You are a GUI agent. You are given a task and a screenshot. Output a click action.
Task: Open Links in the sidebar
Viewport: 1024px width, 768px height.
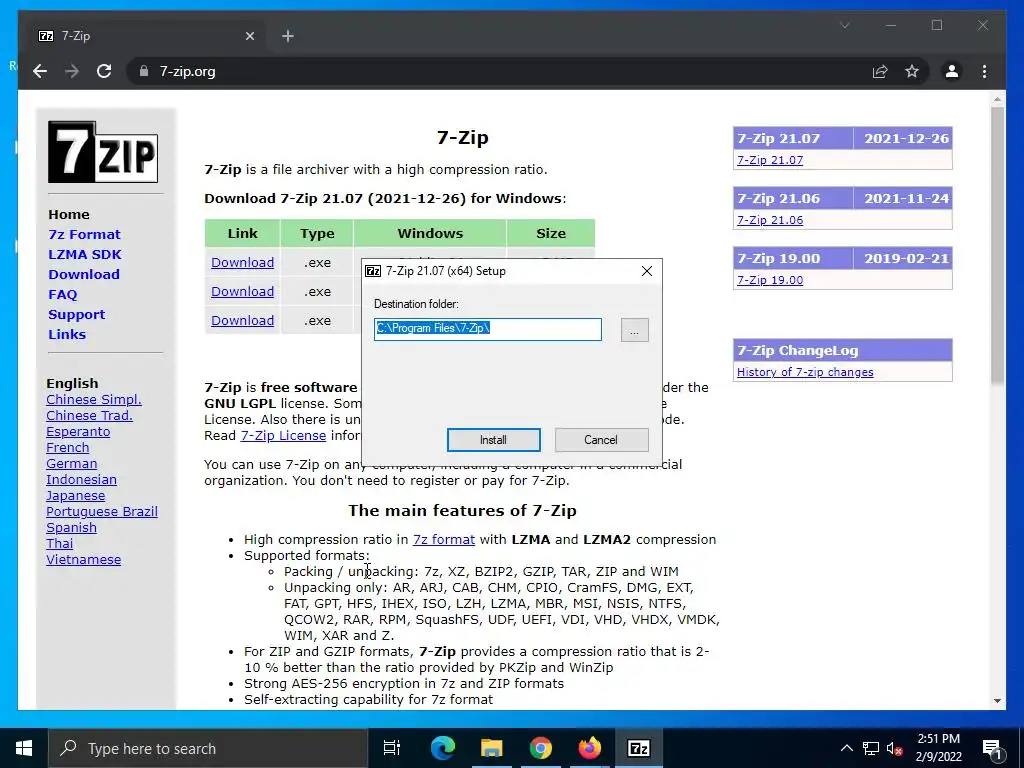tap(67, 334)
